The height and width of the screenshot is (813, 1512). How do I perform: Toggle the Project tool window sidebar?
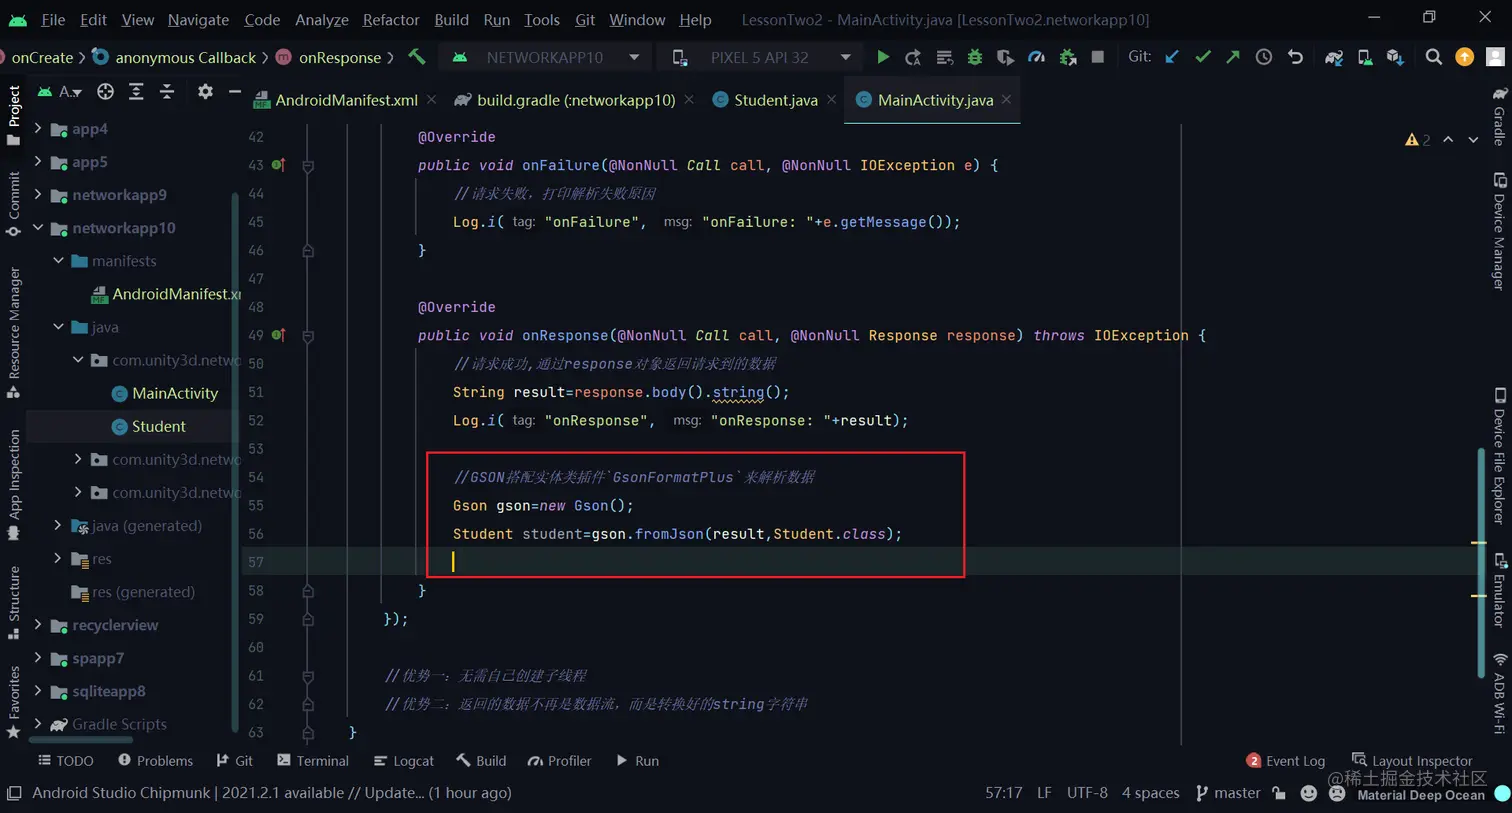tap(14, 115)
